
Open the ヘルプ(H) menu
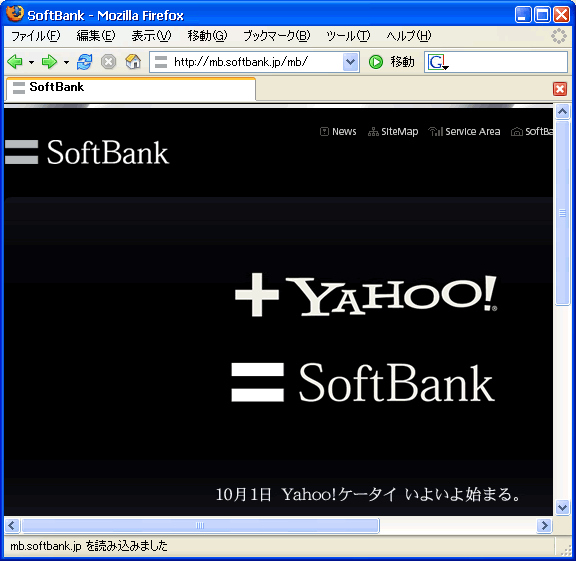coord(408,36)
